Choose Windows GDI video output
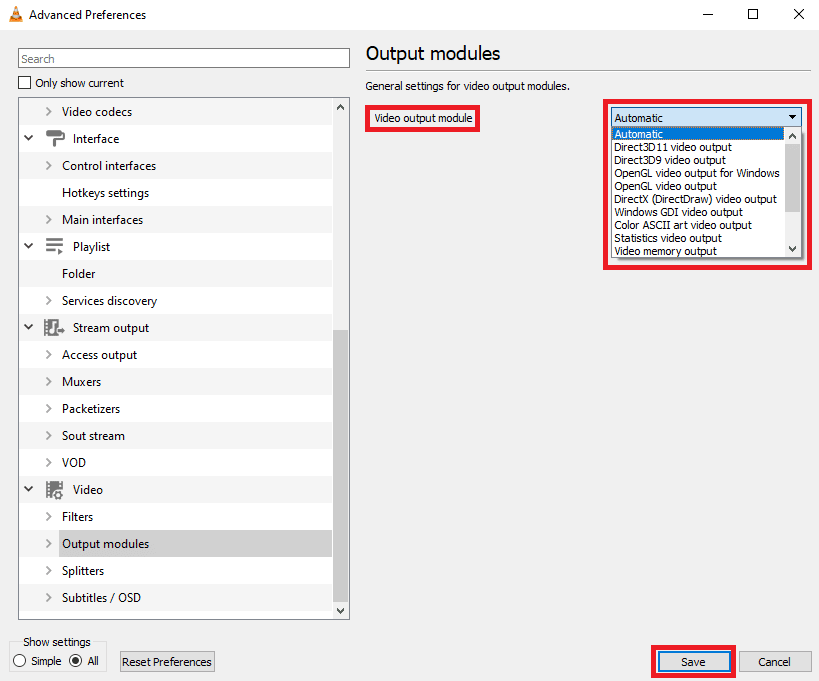 698,212
